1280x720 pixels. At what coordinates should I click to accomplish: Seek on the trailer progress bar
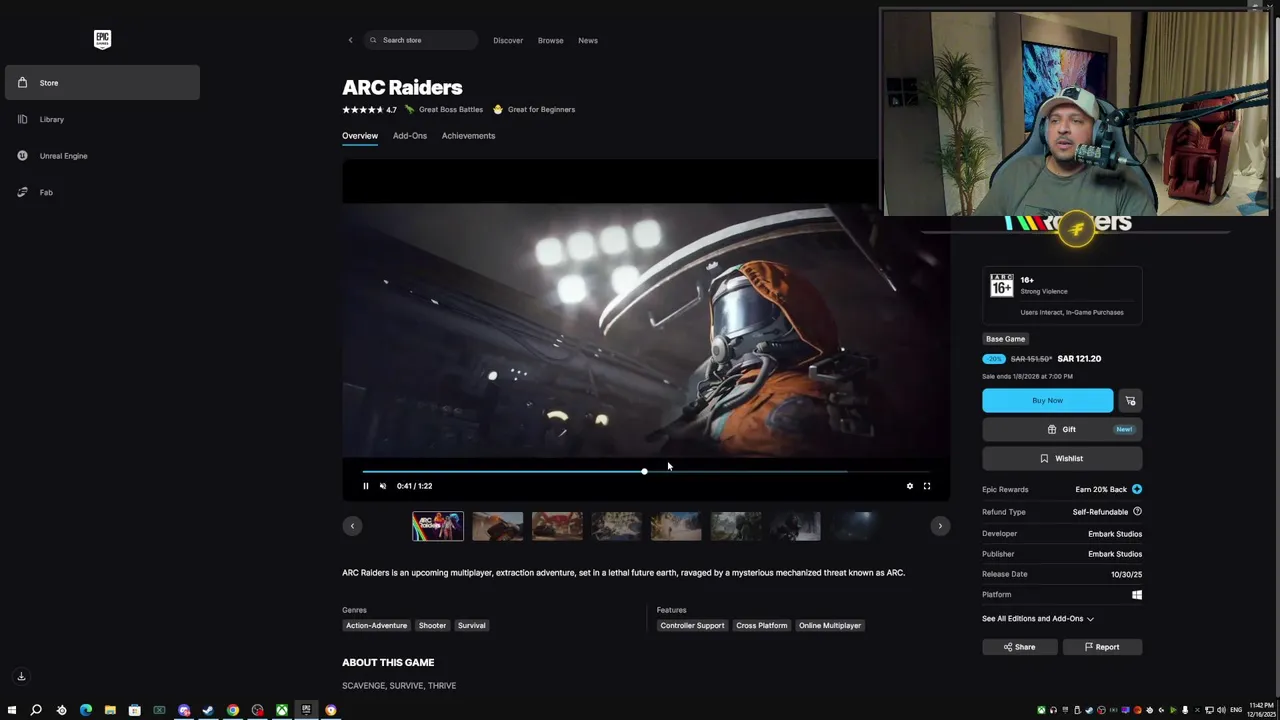click(646, 471)
